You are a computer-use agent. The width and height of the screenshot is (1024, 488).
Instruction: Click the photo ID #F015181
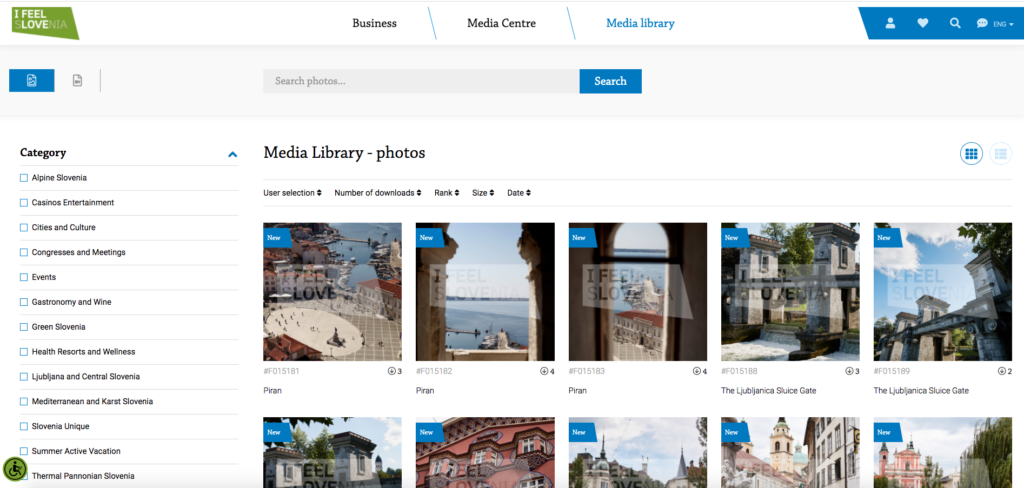point(281,371)
